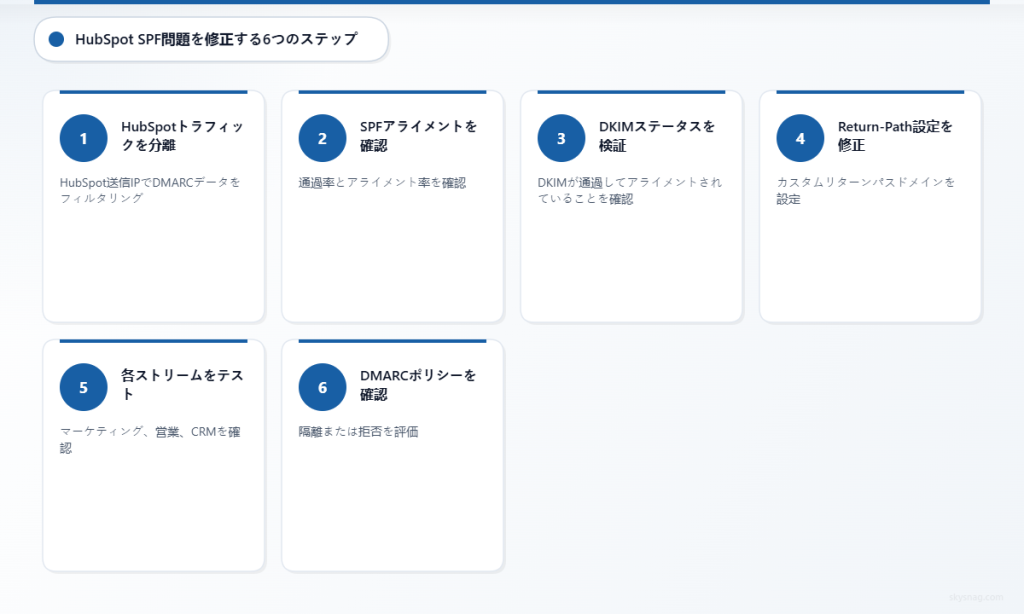This screenshot has height=614, width=1024.
Task: Click the title 'DKIMステータスを検証'
Action: (x=657, y=136)
